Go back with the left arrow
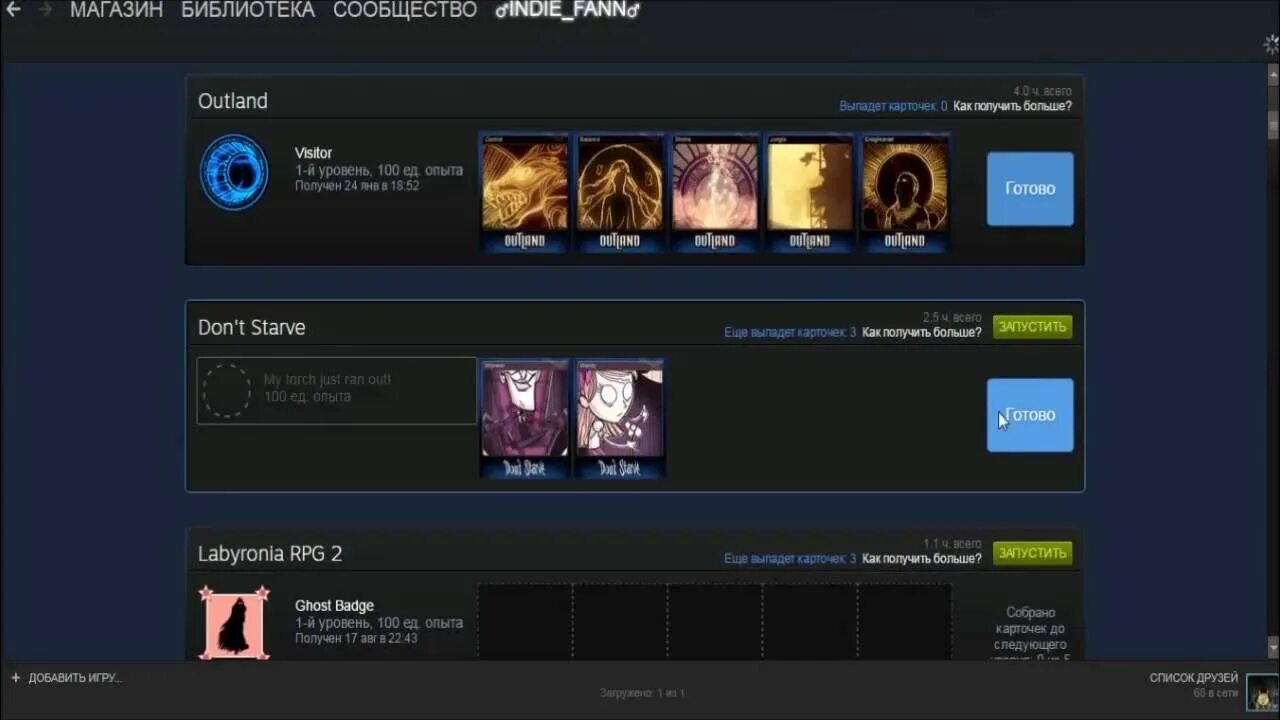The width and height of the screenshot is (1280, 720). 13,10
